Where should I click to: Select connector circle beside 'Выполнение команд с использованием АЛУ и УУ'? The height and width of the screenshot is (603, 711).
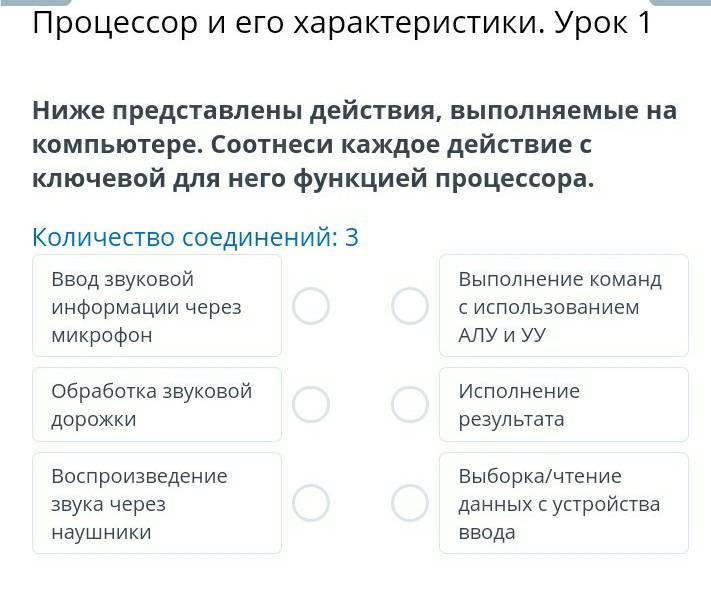[409, 306]
